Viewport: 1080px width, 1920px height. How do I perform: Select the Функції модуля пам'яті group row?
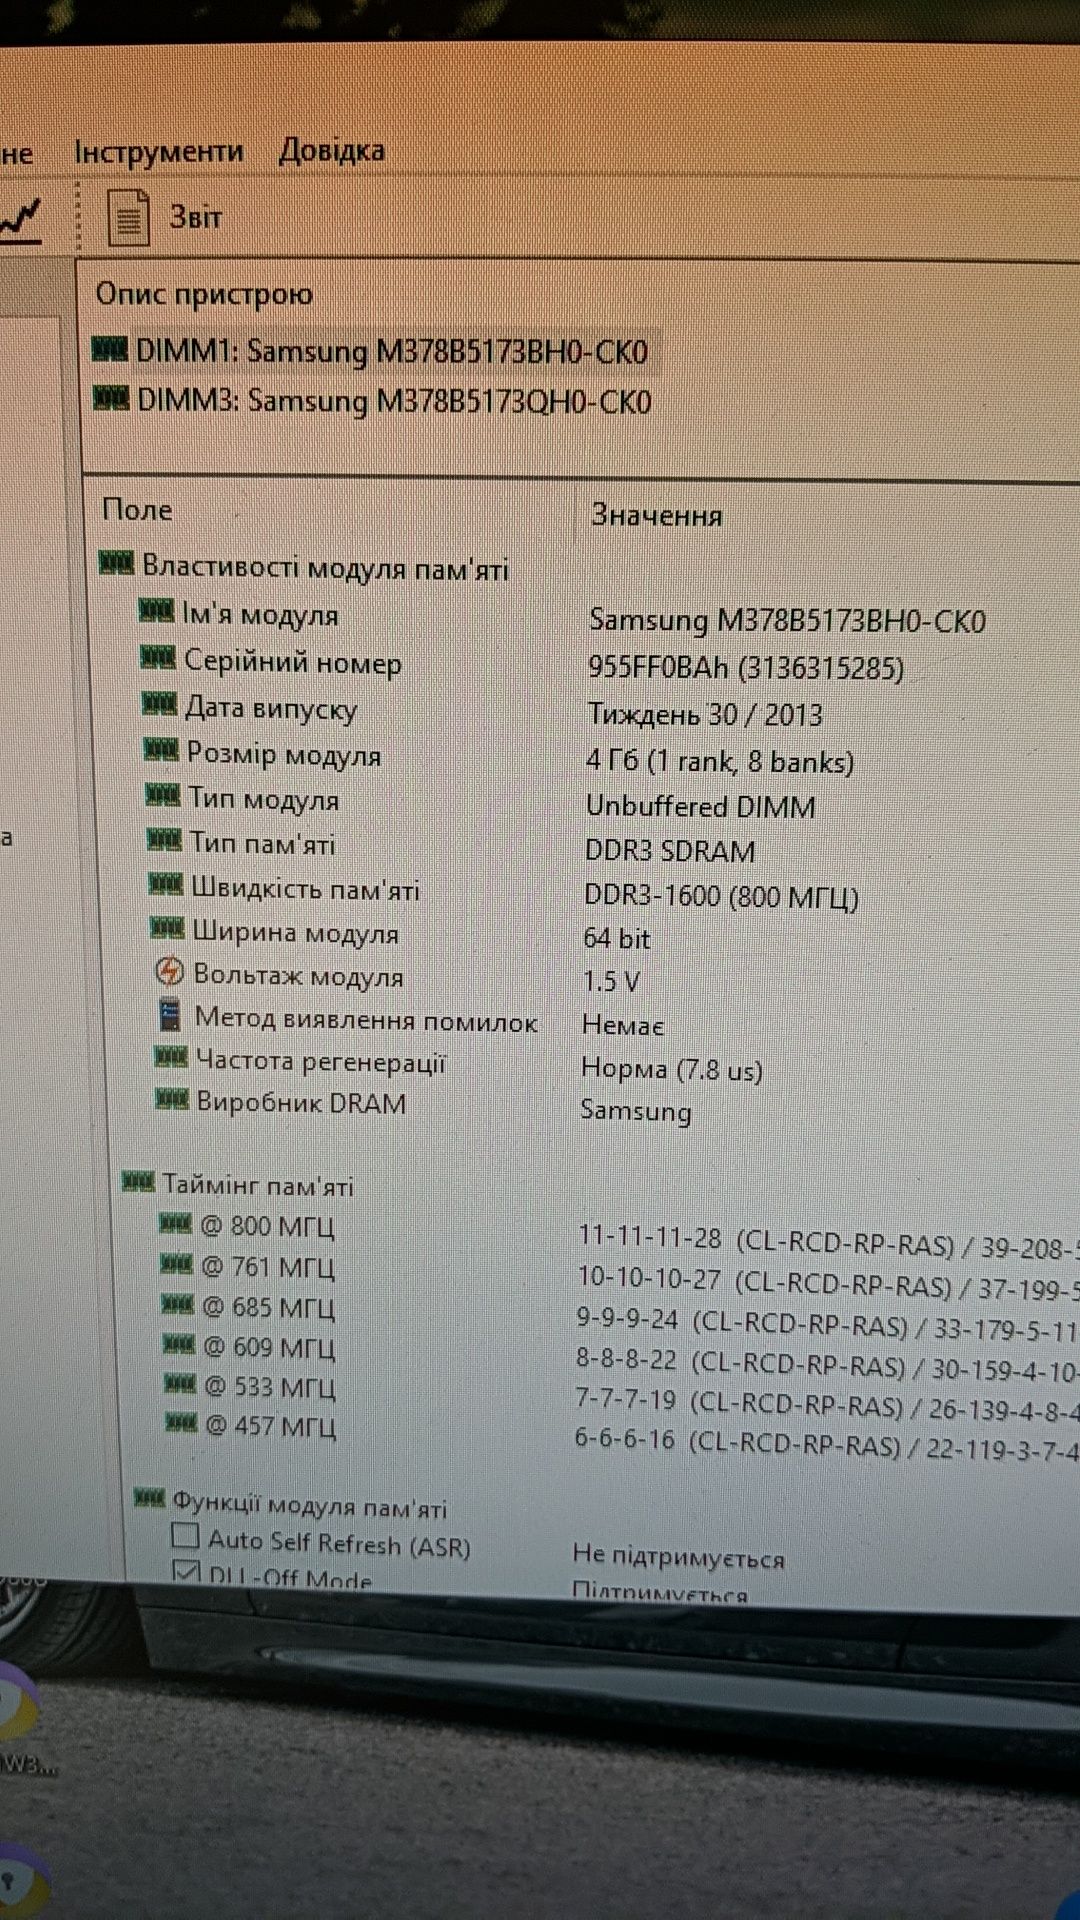pyautogui.click(x=310, y=1504)
